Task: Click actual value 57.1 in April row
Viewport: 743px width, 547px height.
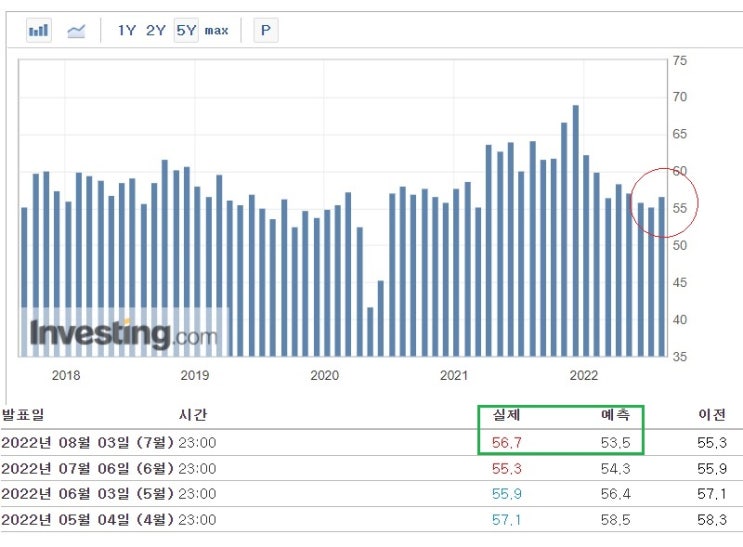Action: click(x=507, y=520)
